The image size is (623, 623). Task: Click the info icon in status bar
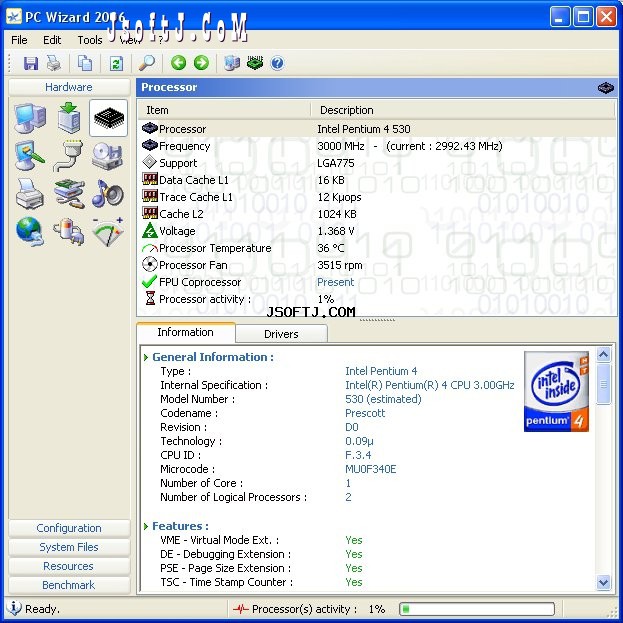14,608
